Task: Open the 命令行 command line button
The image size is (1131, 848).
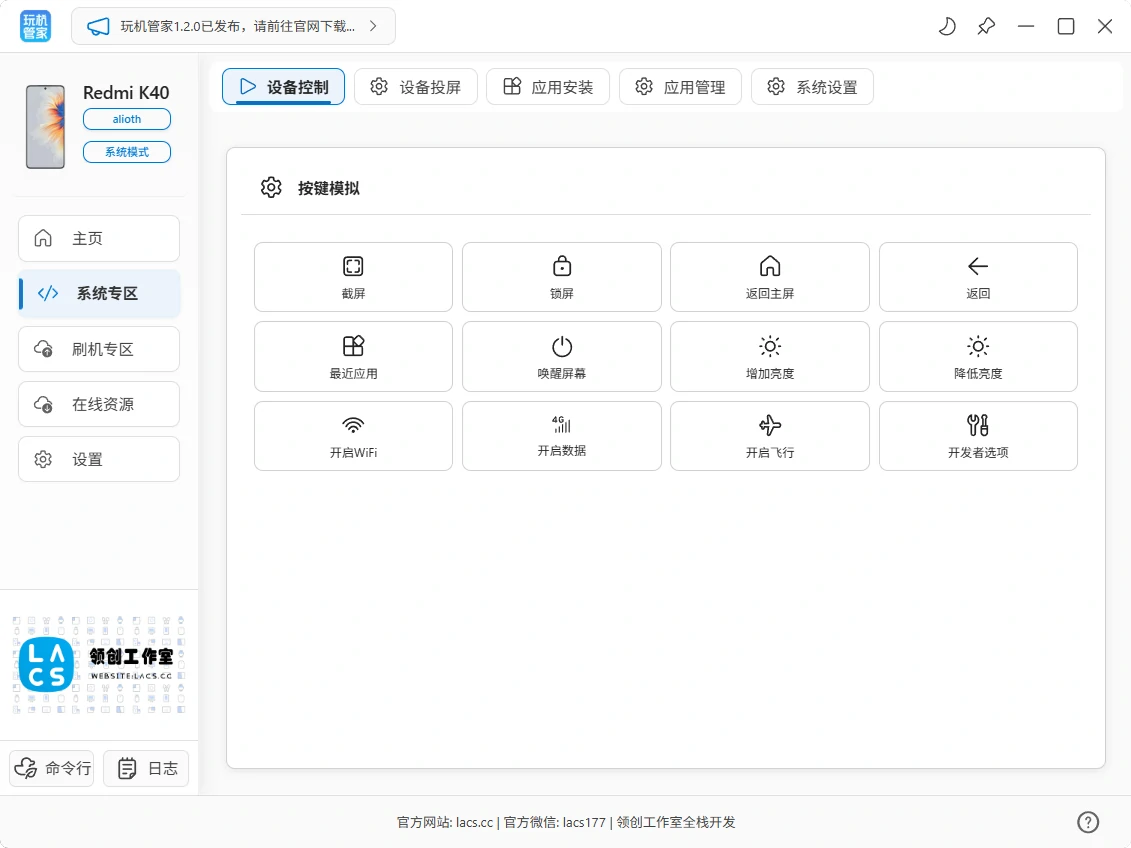Action: pos(52,768)
